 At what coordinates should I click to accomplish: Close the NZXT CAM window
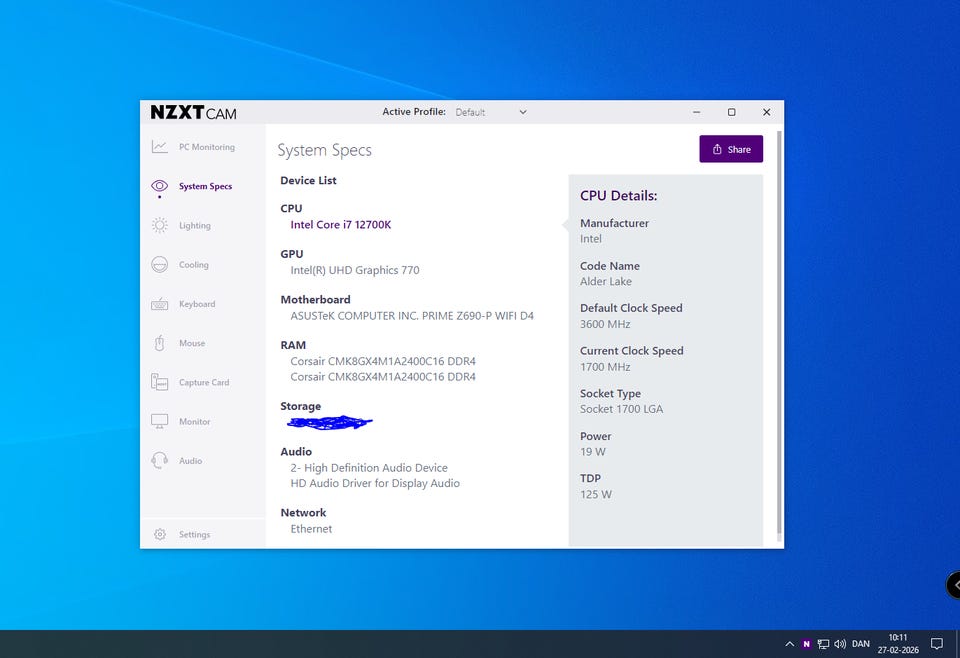(767, 112)
